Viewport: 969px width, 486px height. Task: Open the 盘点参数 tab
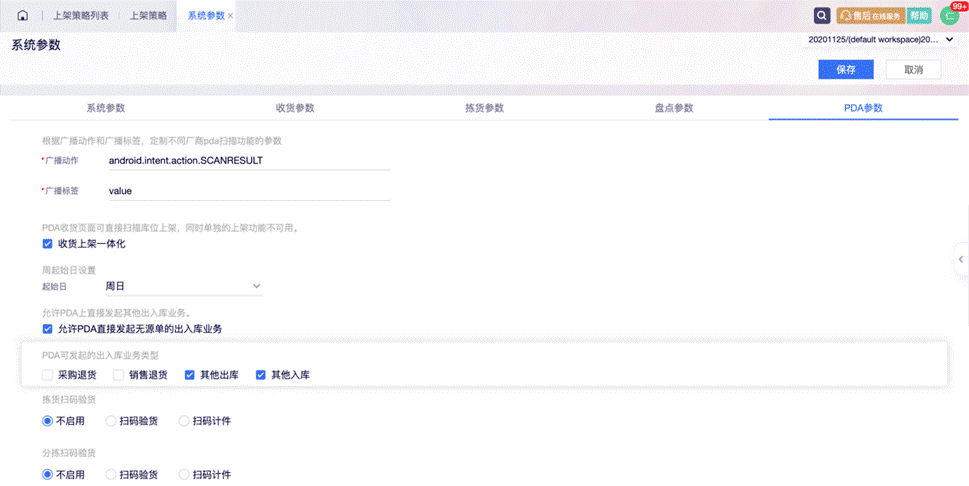click(x=674, y=108)
